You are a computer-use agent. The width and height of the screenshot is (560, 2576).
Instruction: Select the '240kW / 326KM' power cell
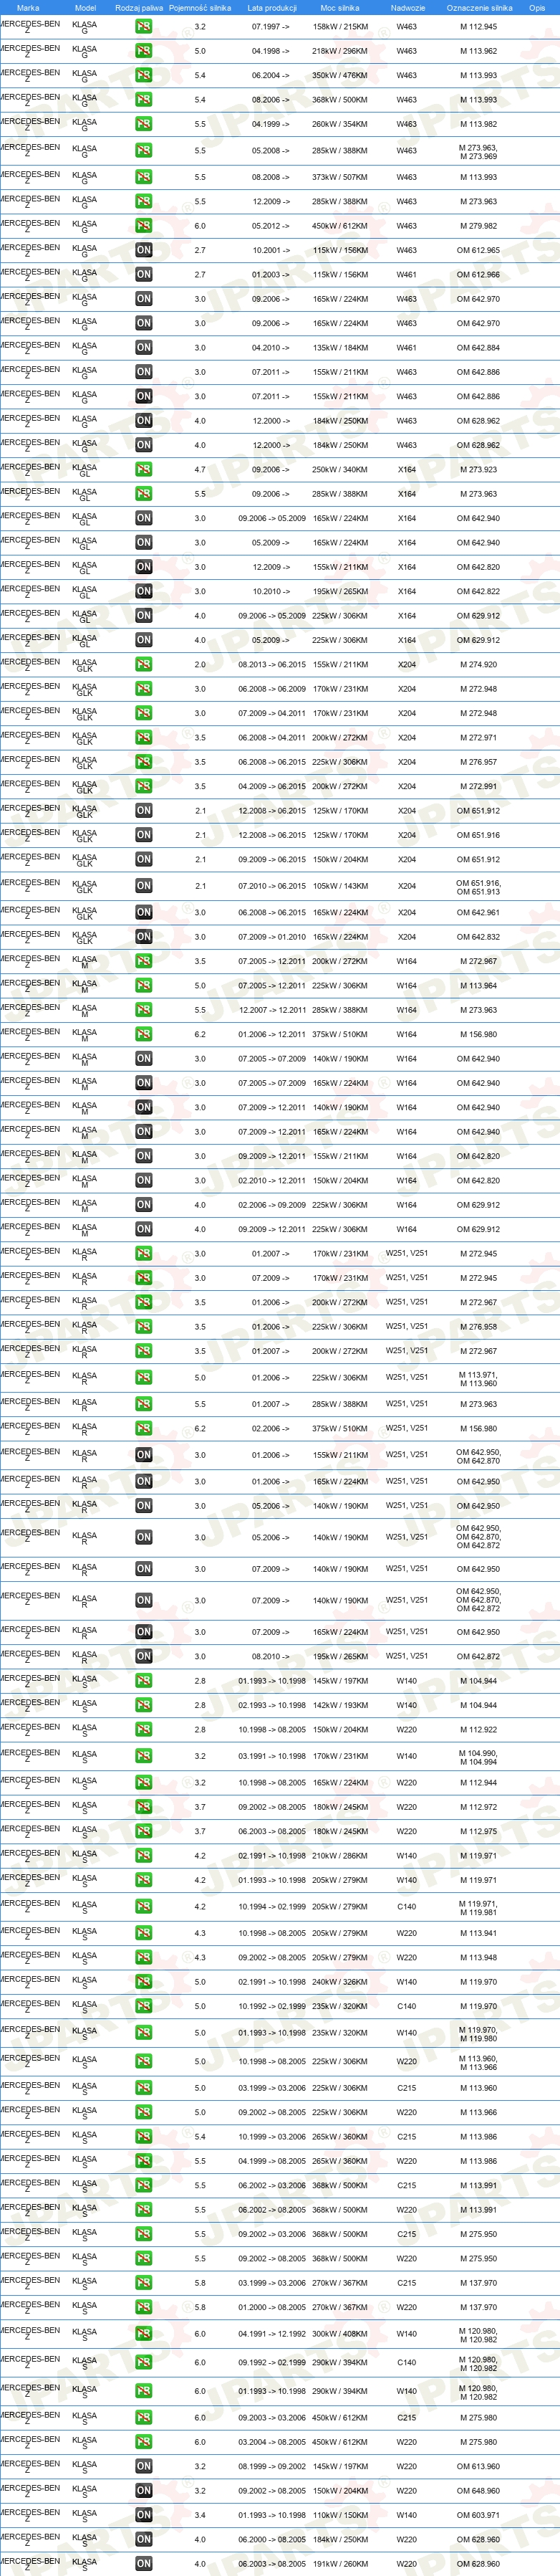click(x=340, y=1982)
